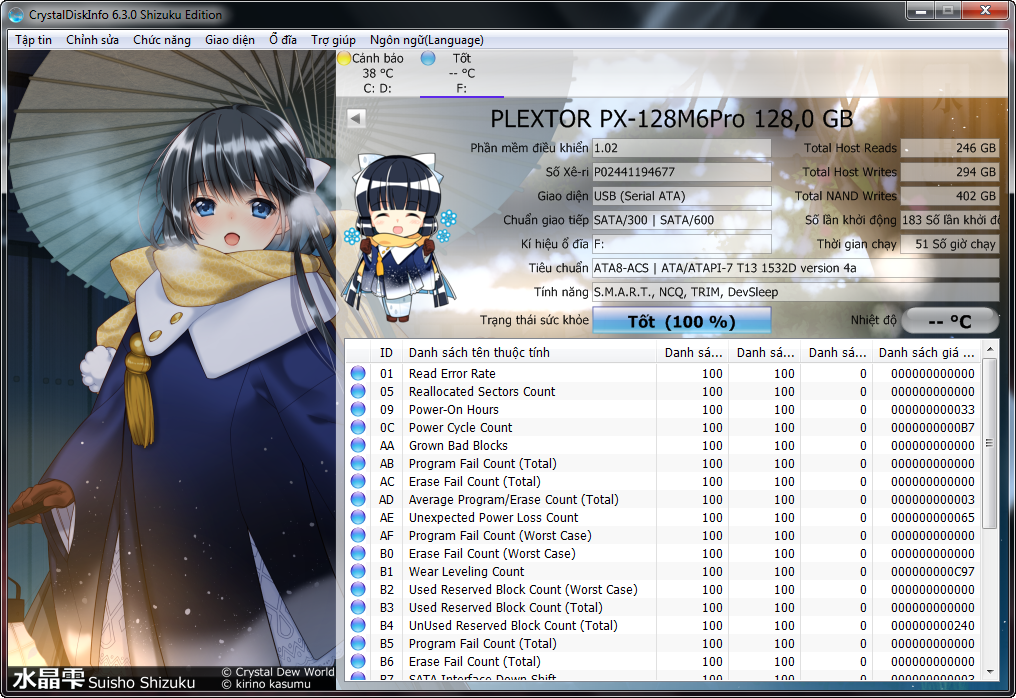The width and height of the screenshot is (1016, 698).
Task: Click raw value 000000000240
Action: tap(932, 625)
